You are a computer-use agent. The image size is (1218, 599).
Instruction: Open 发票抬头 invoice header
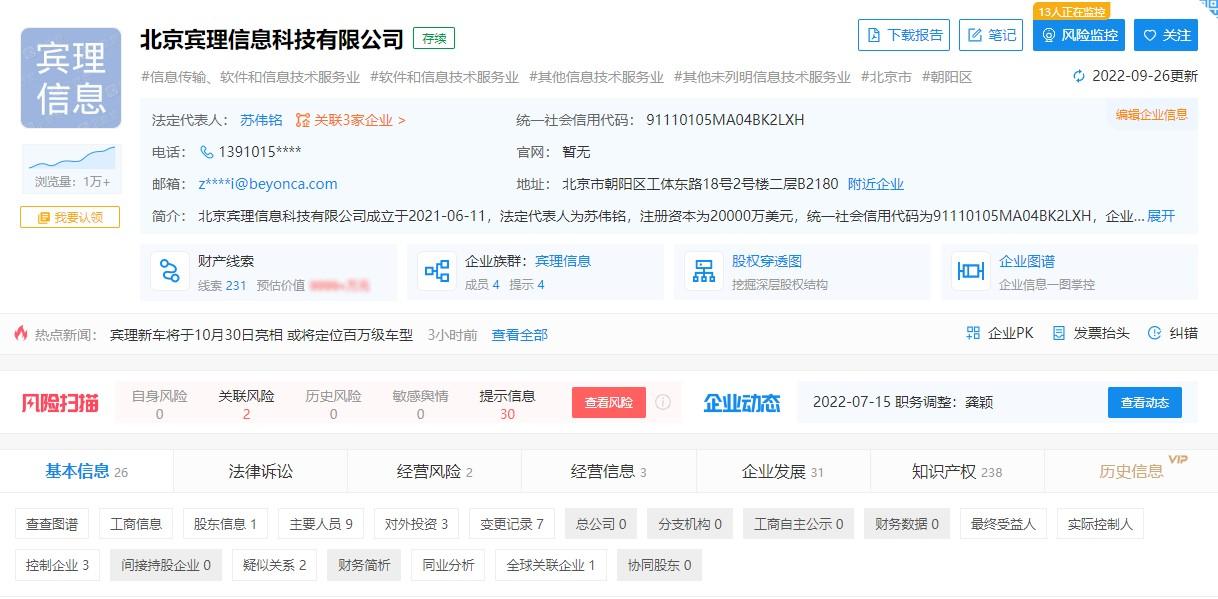[x=1091, y=333]
